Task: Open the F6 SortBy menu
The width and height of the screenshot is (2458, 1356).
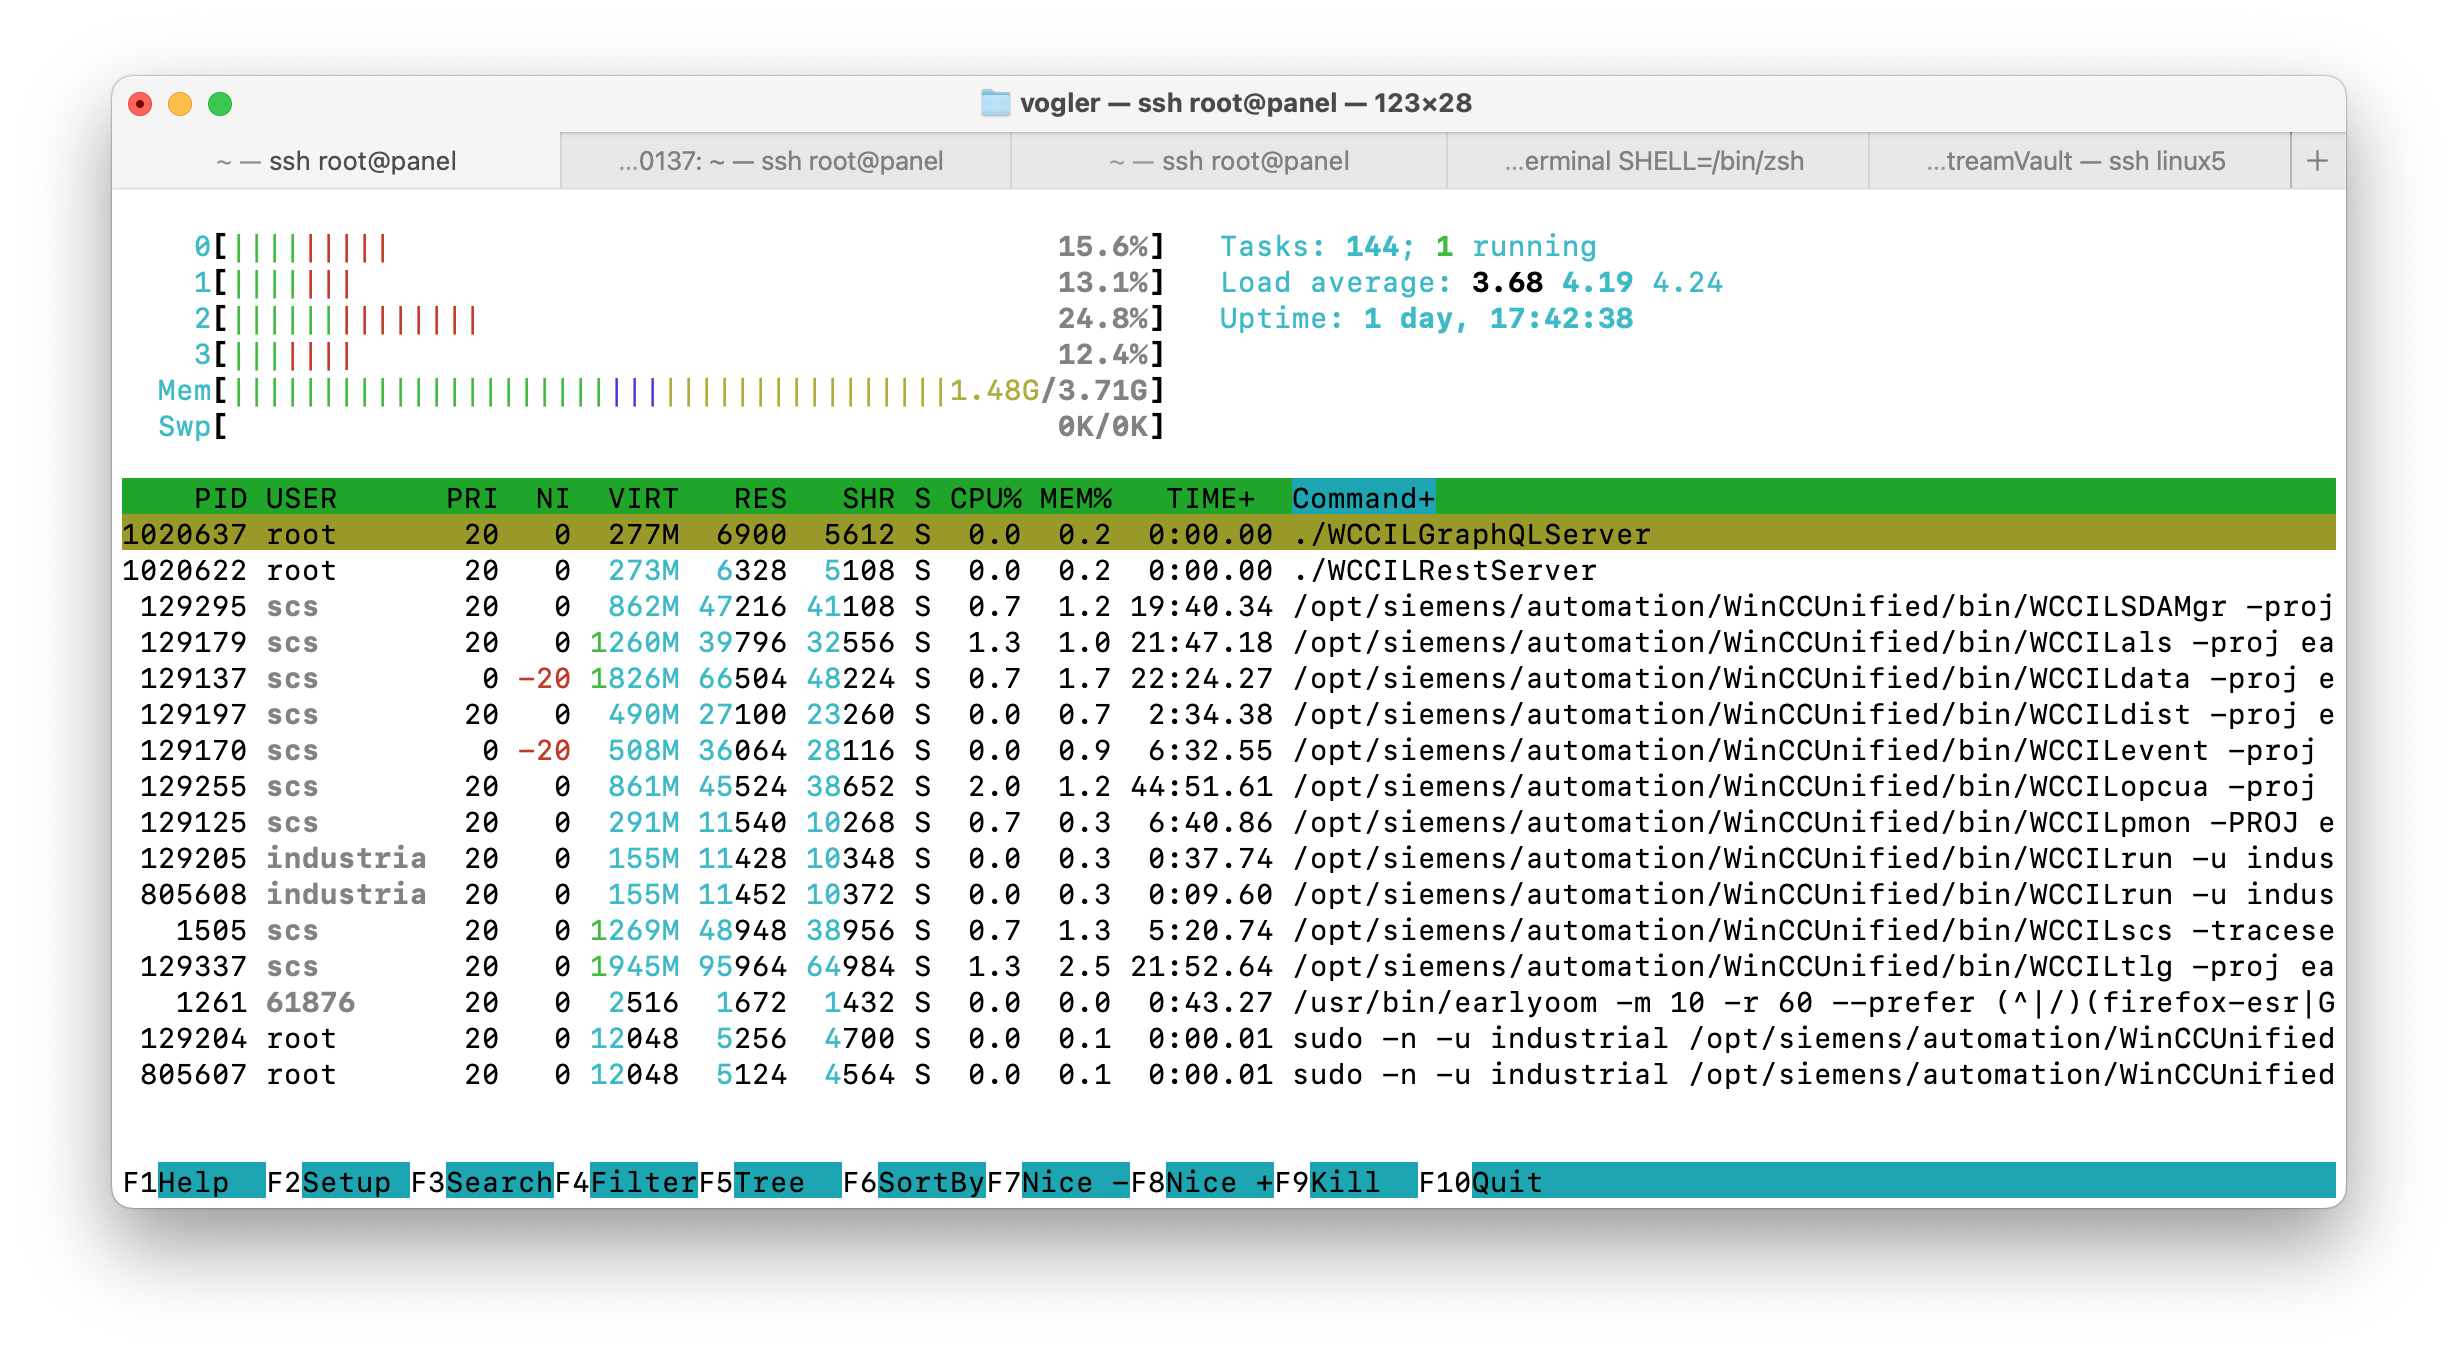Action: pos(930,1182)
